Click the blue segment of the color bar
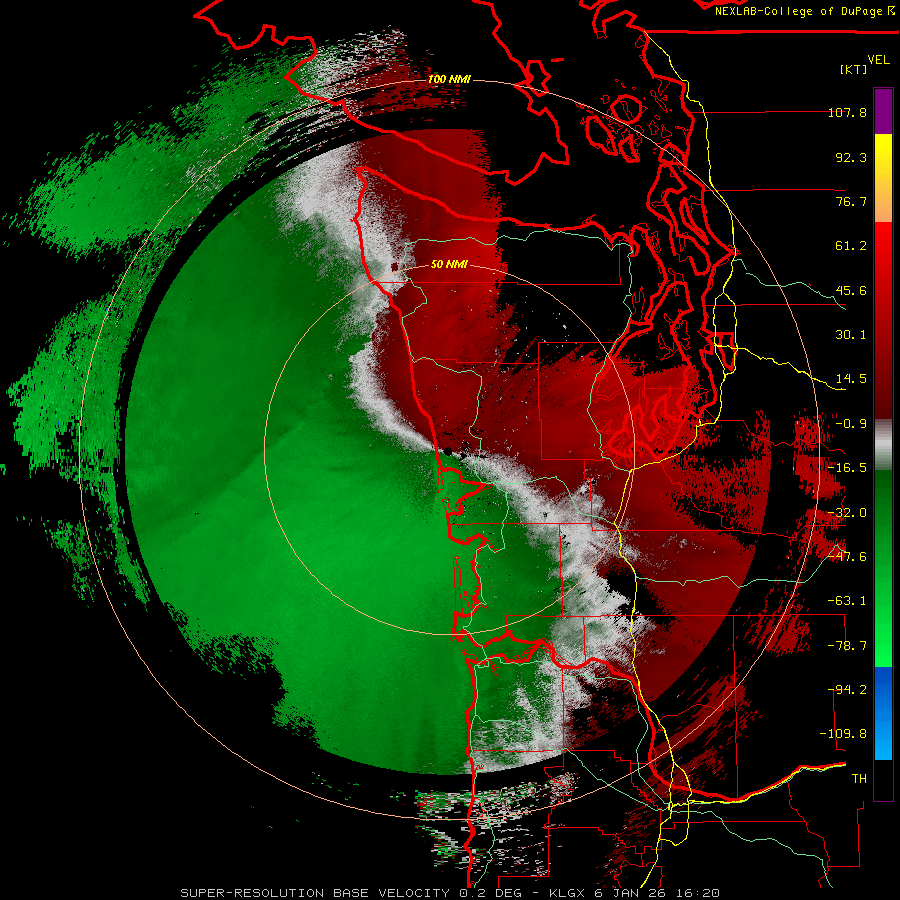The height and width of the screenshot is (900, 900). [883, 713]
